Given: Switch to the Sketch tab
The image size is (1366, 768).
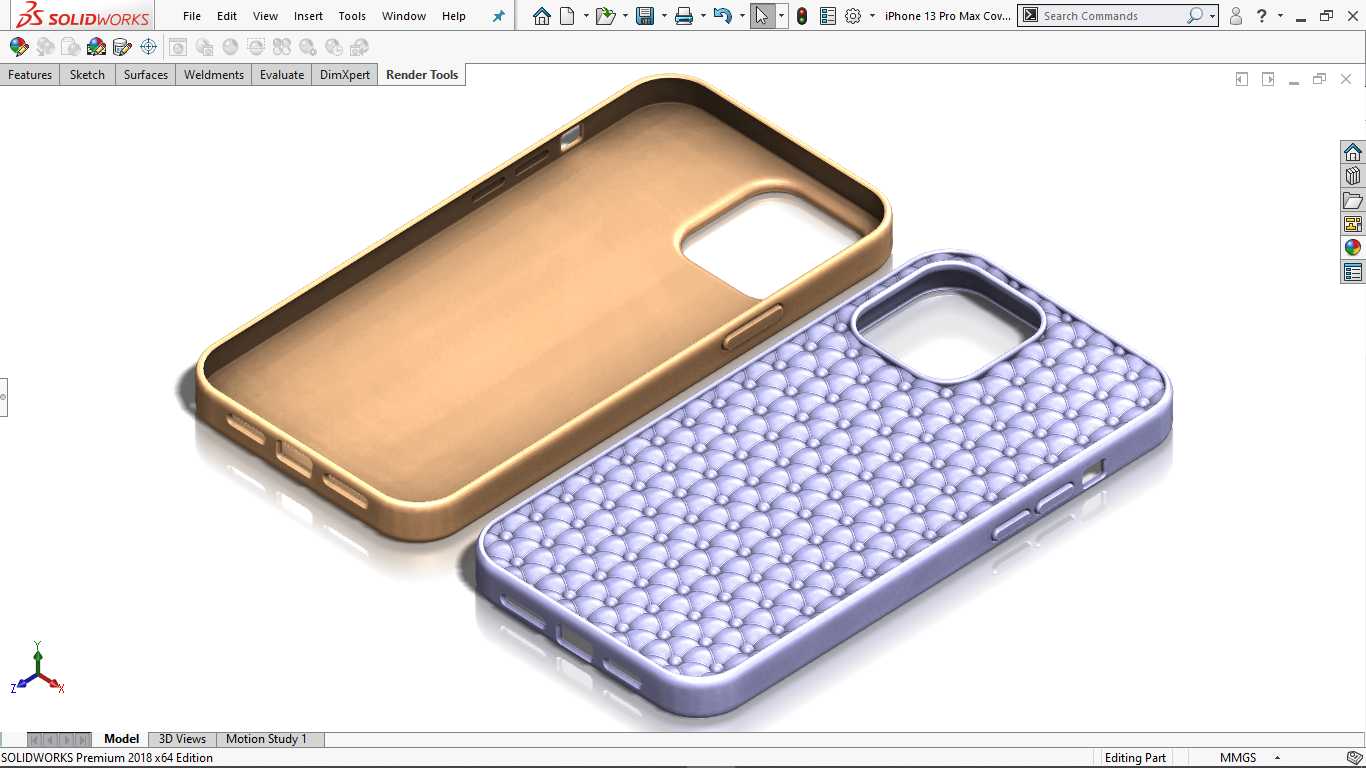Looking at the screenshot, I should coord(87,75).
